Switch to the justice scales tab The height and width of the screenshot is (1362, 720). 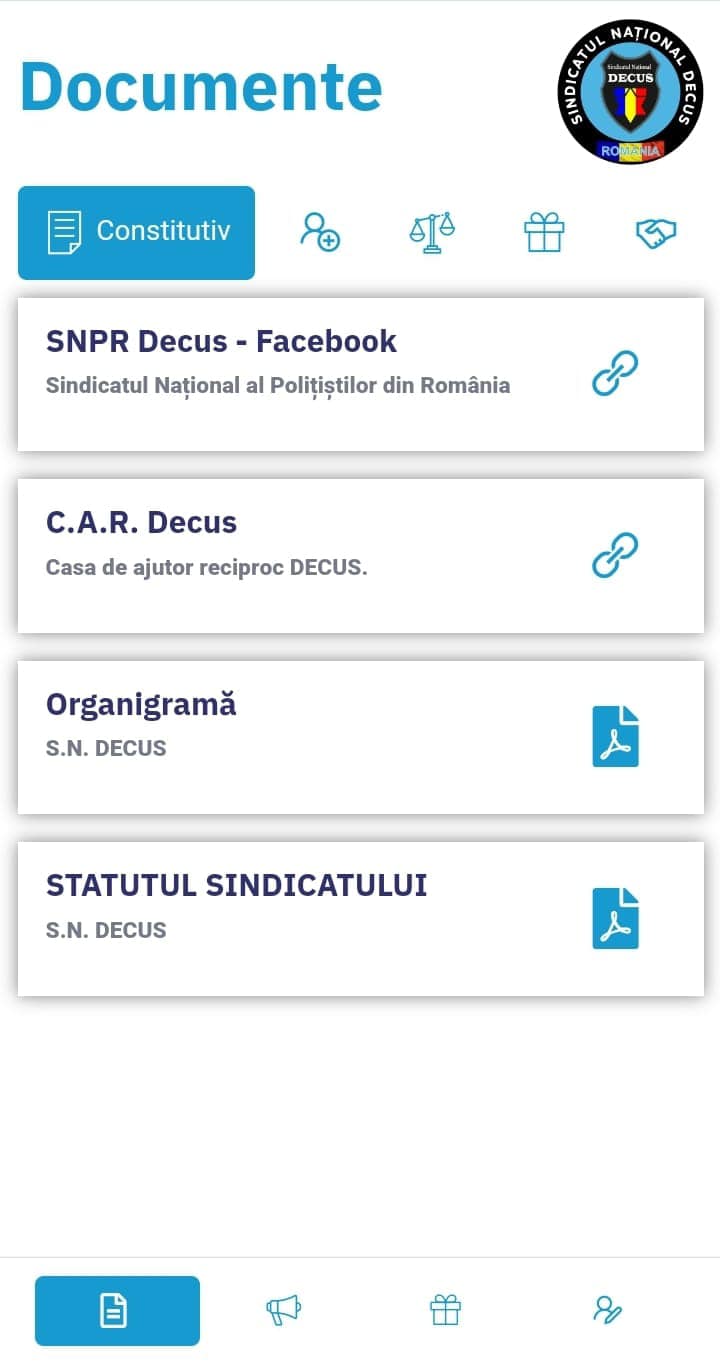pyautogui.click(x=432, y=232)
